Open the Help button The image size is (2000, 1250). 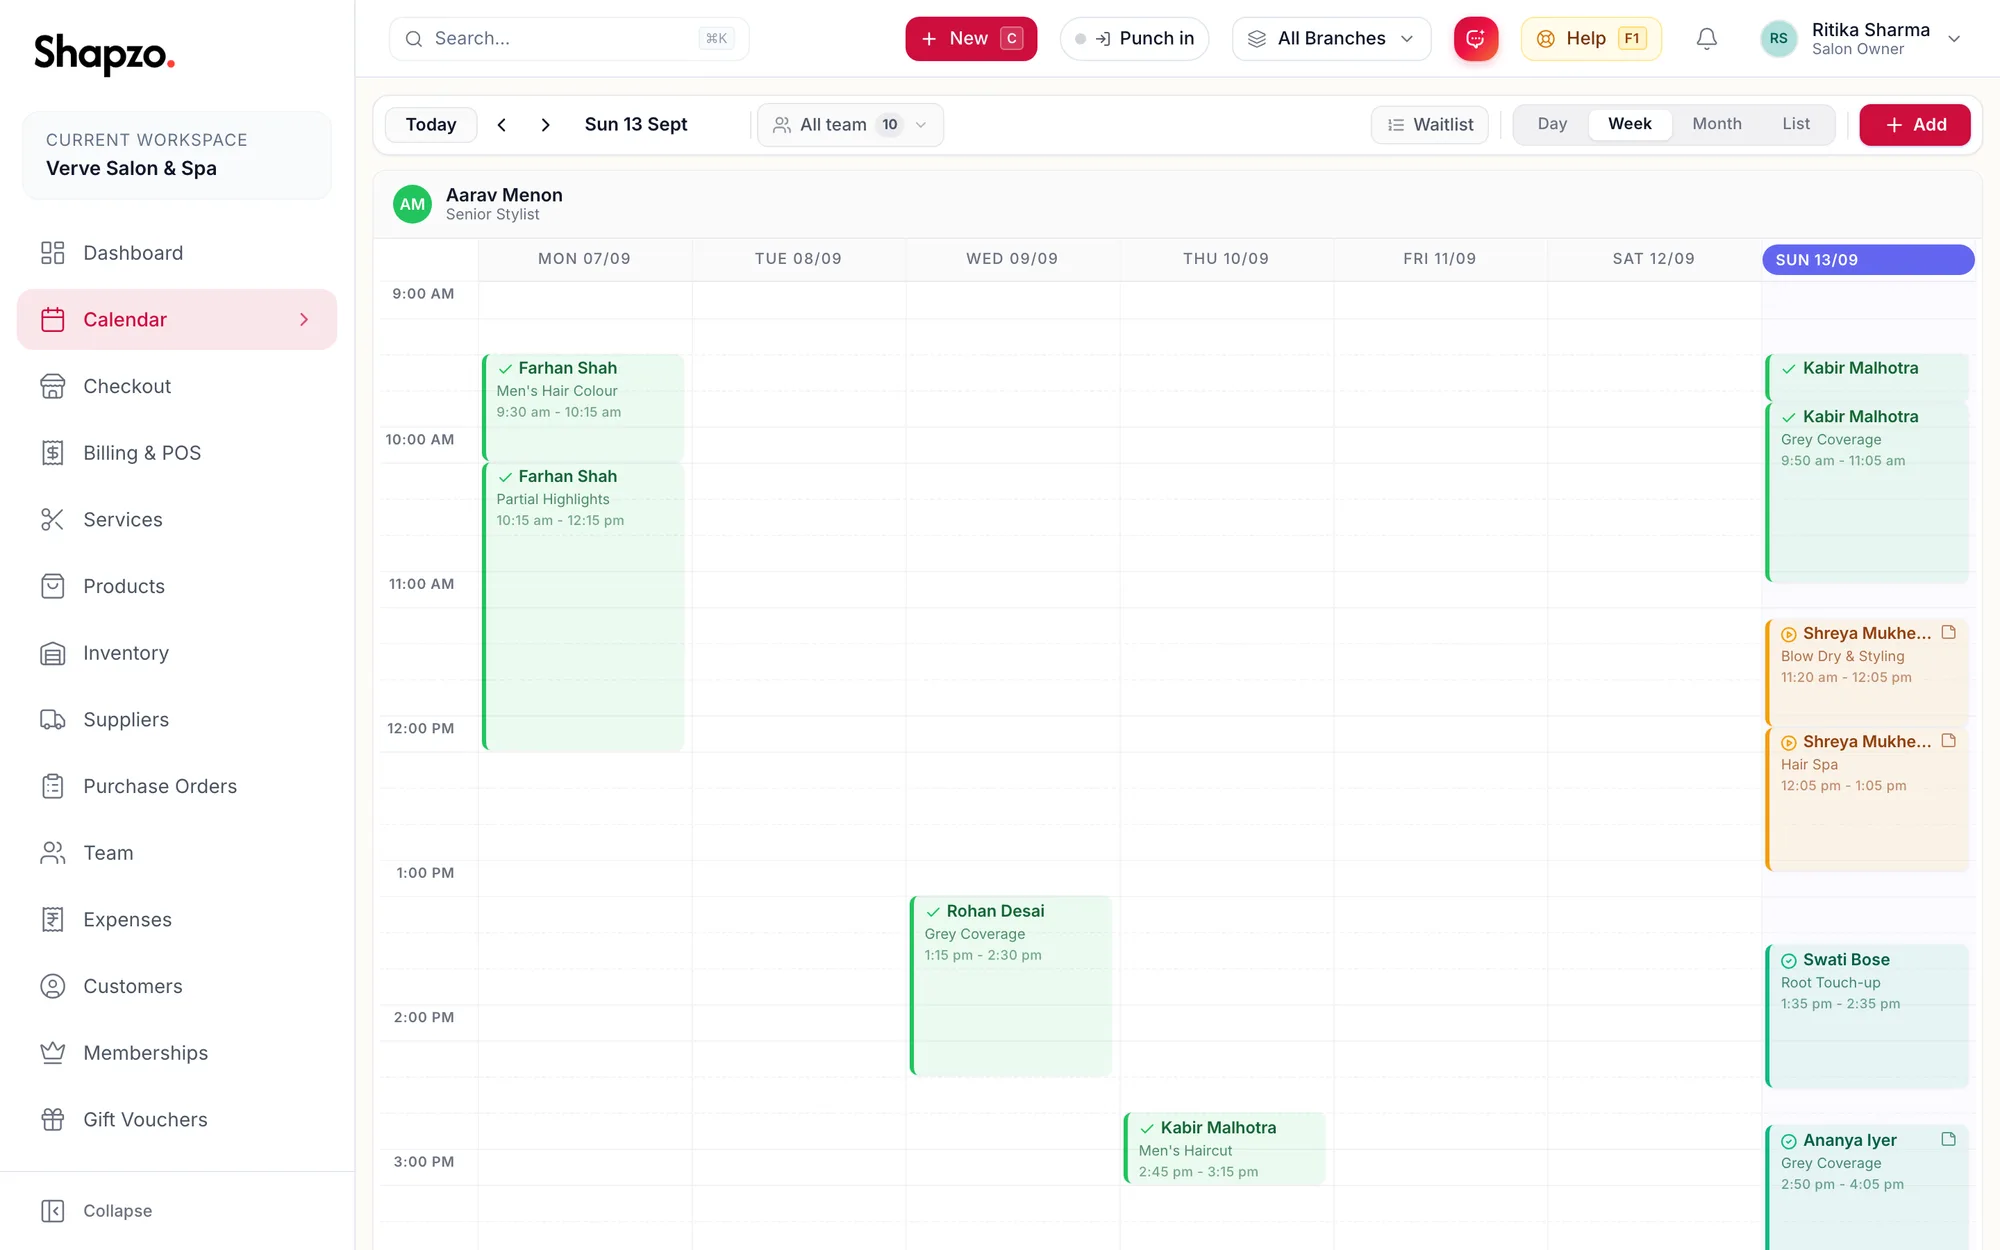pos(1591,39)
